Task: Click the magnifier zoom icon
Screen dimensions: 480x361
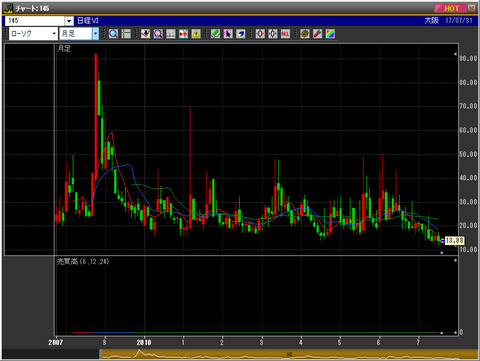Action: coord(113,34)
